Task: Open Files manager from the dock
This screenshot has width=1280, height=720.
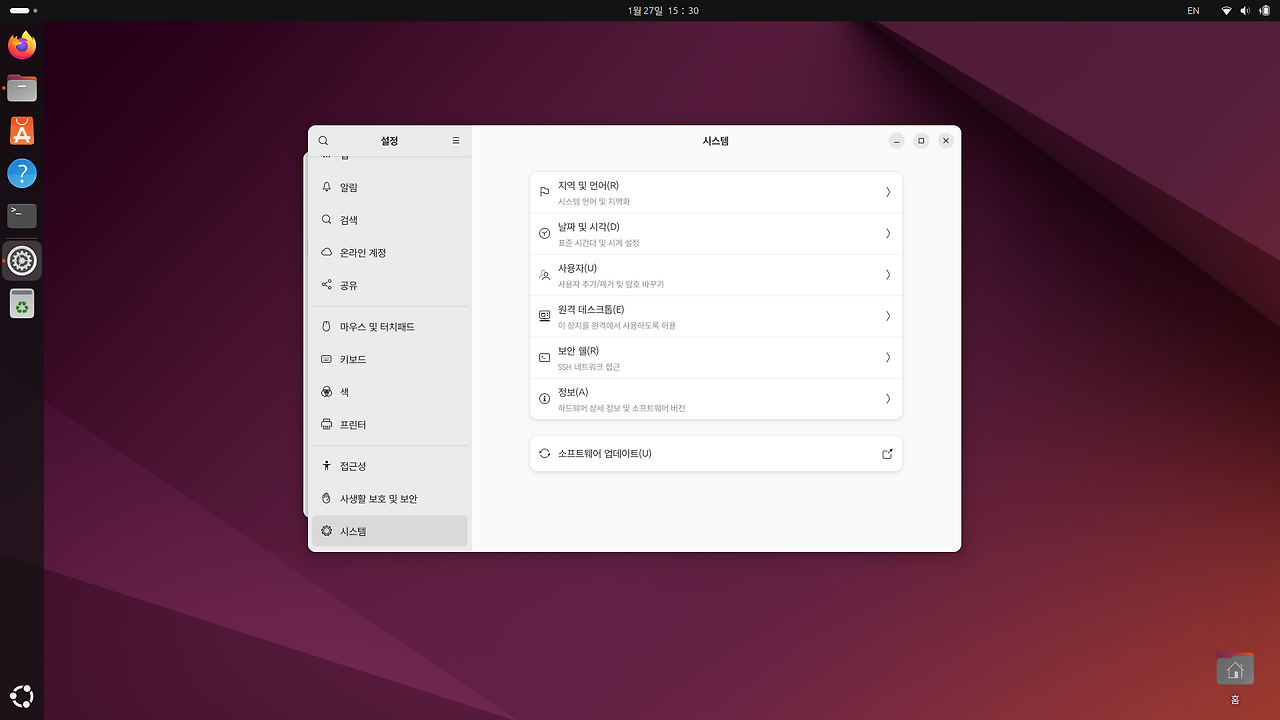Action: (22, 88)
